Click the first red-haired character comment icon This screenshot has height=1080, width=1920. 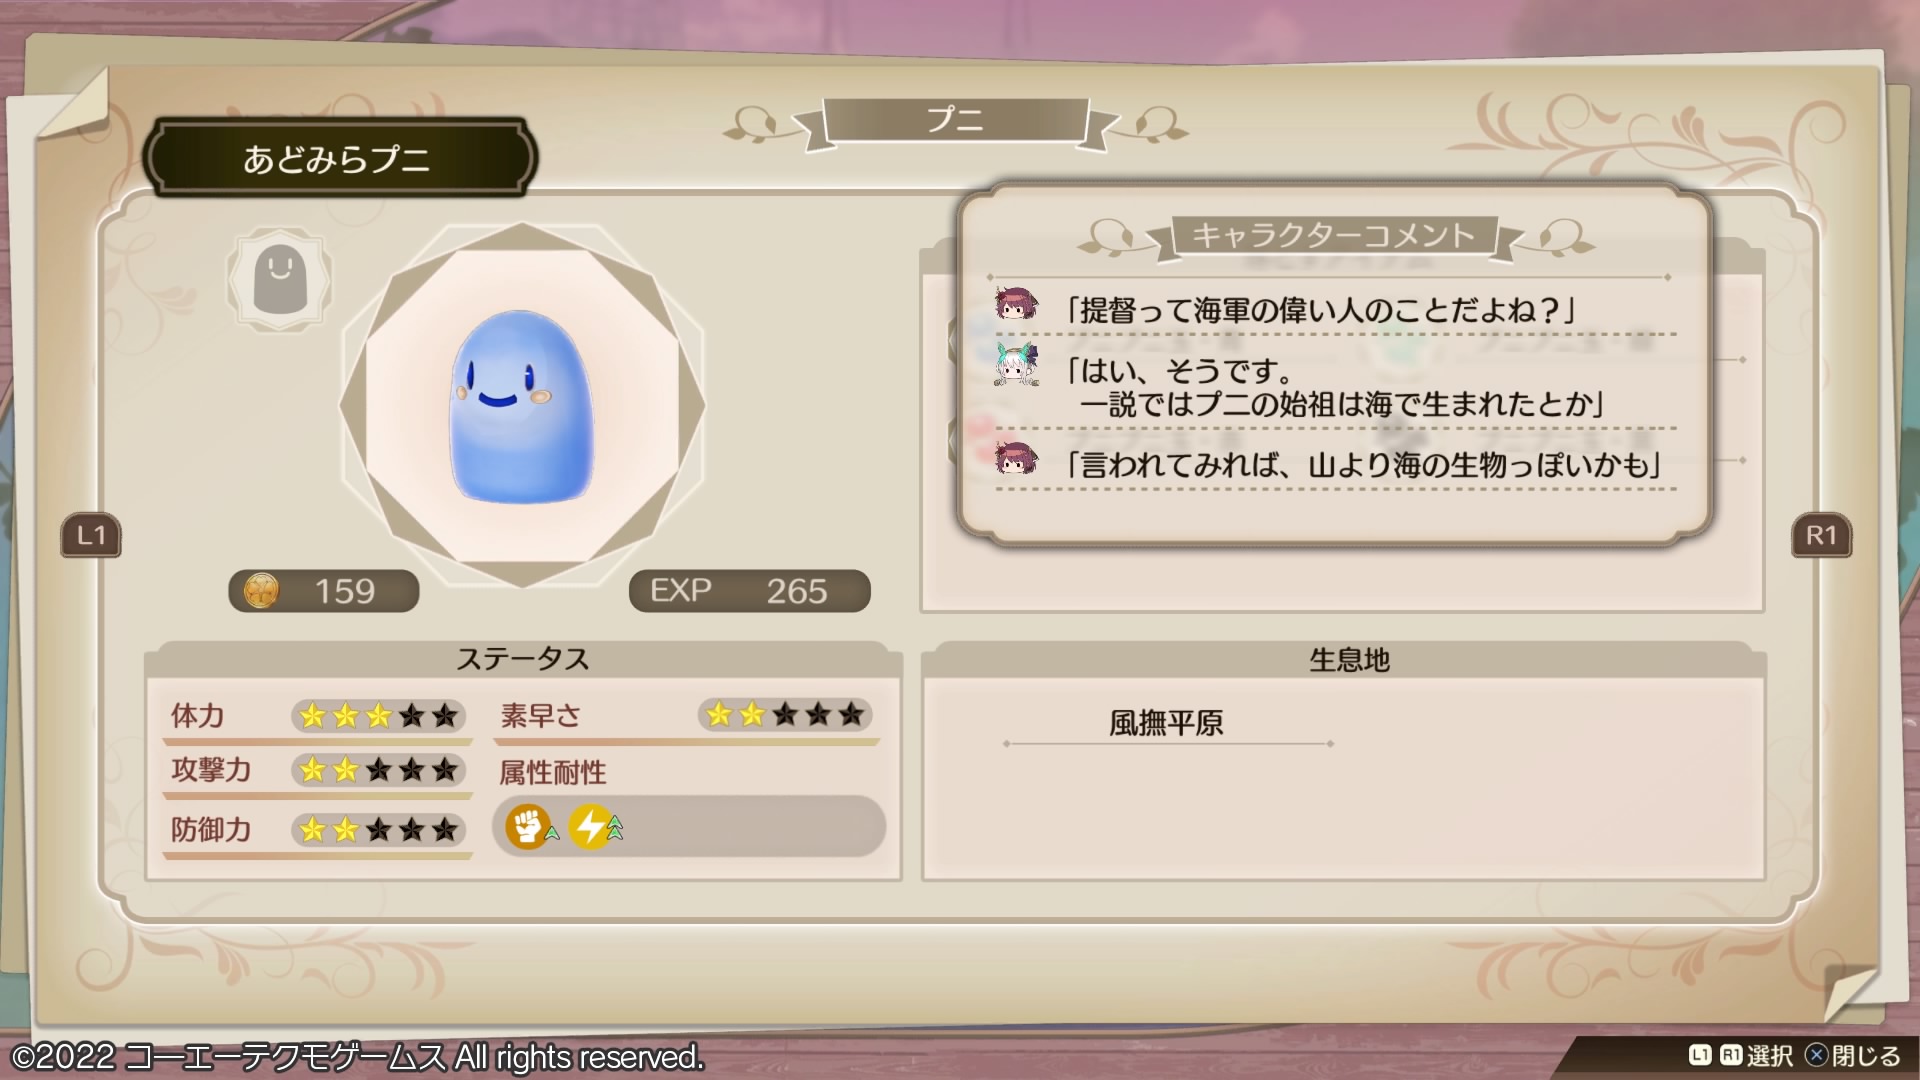coord(1017,305)
